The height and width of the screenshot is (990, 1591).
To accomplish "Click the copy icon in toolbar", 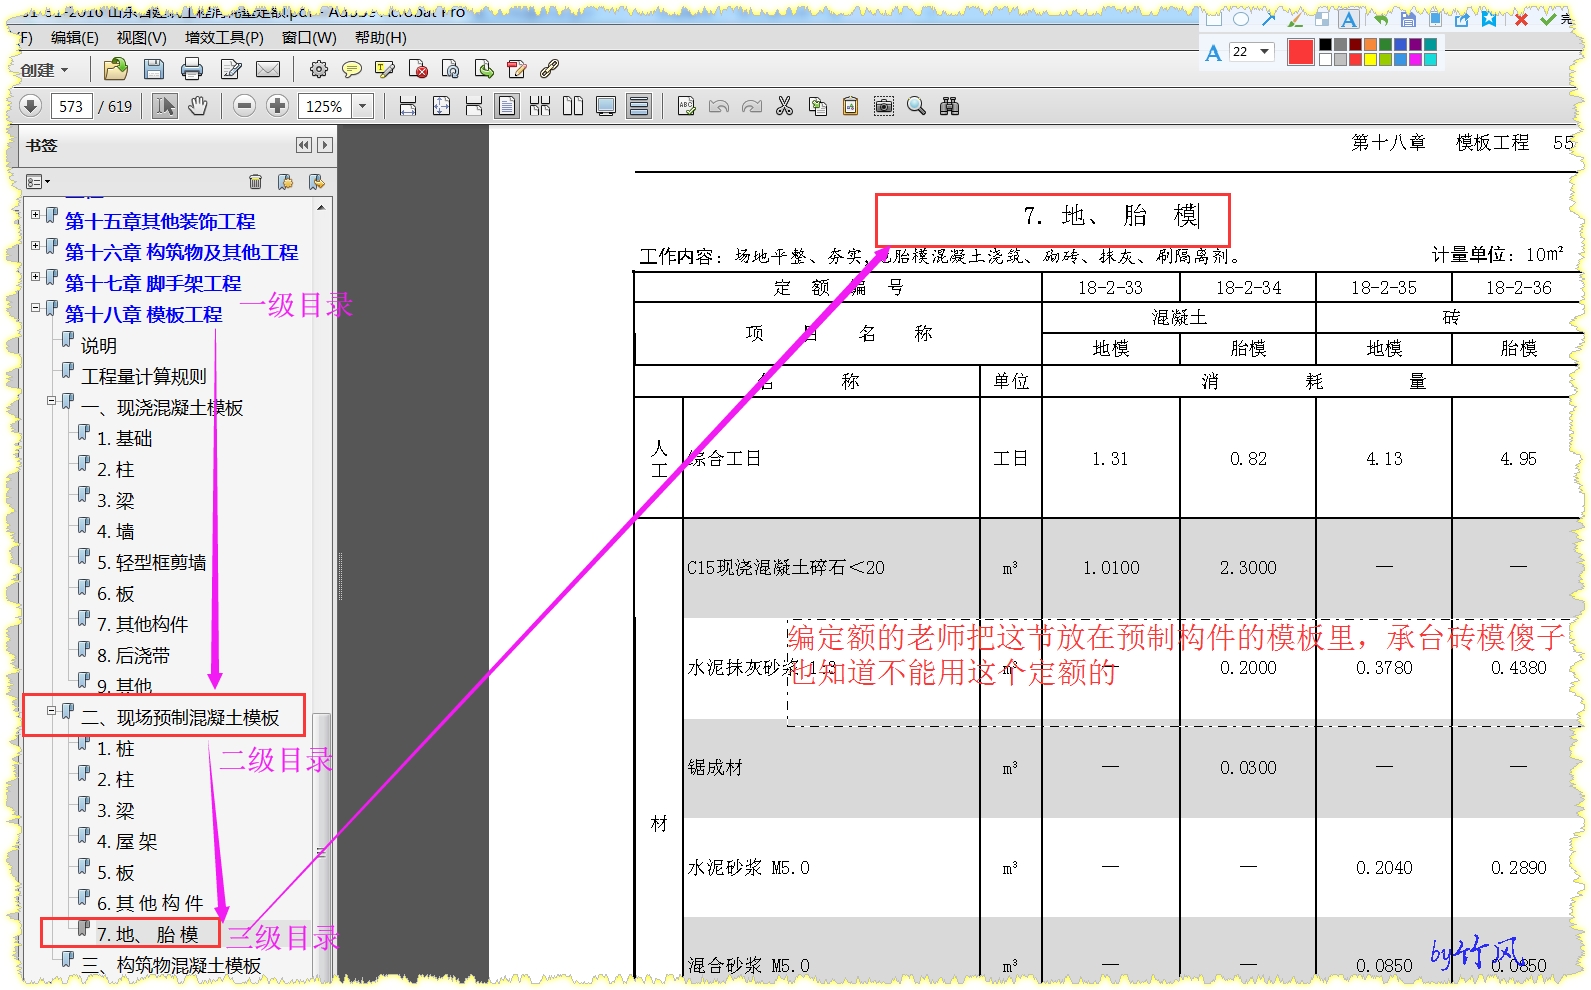I will (x=818, y=106).
